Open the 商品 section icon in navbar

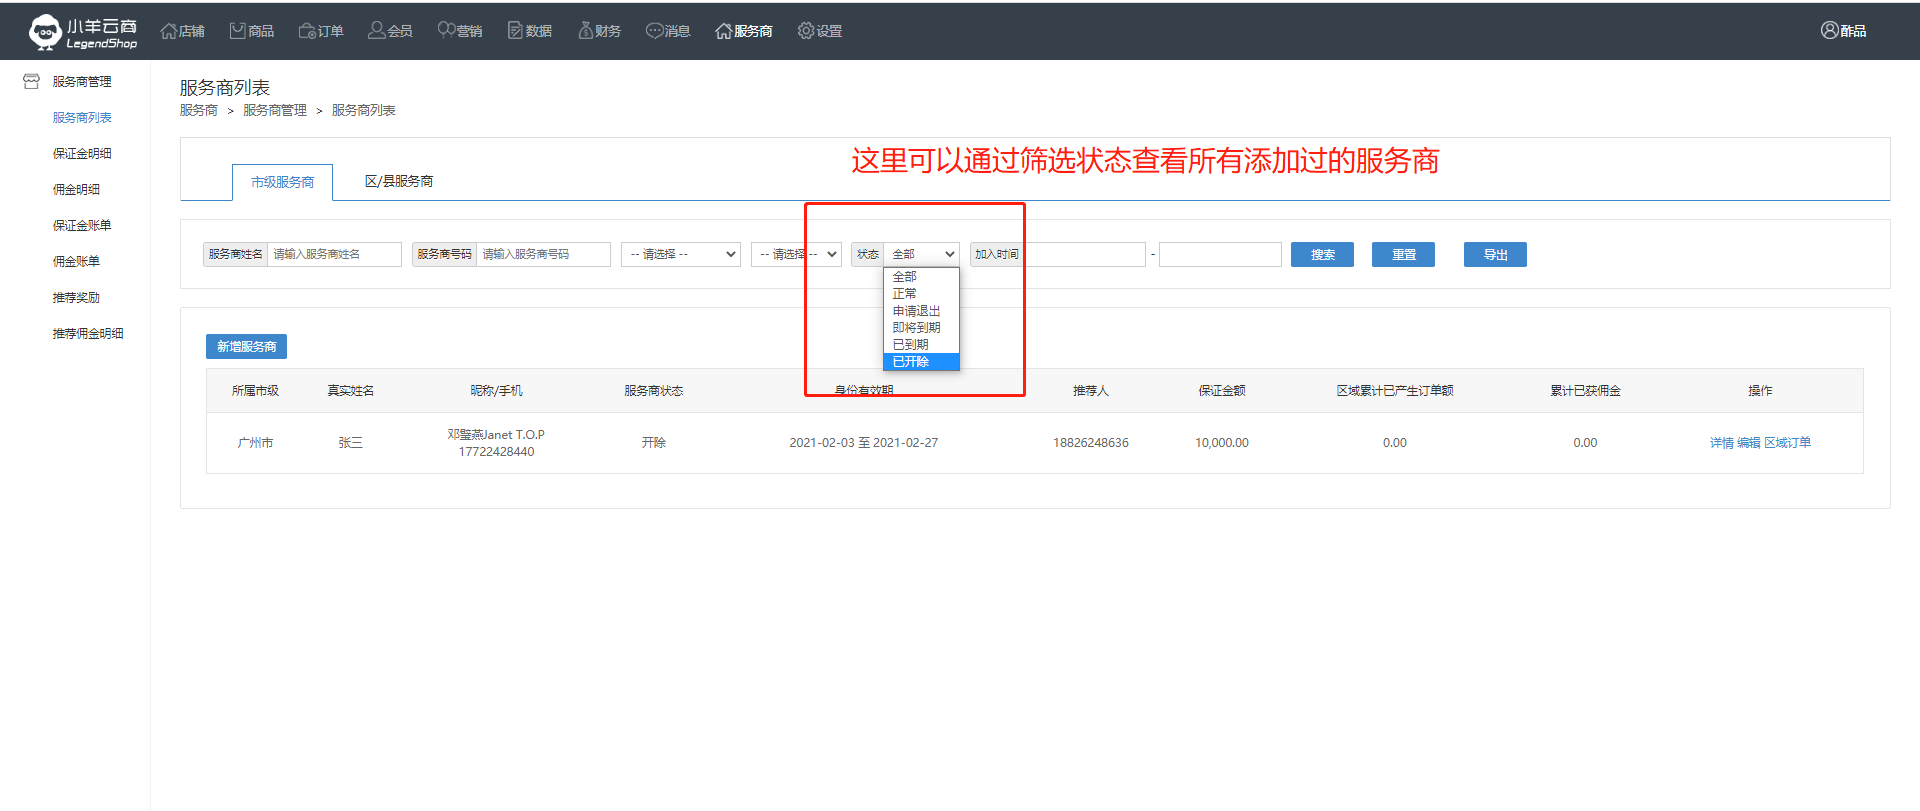[x=238, y=31]
